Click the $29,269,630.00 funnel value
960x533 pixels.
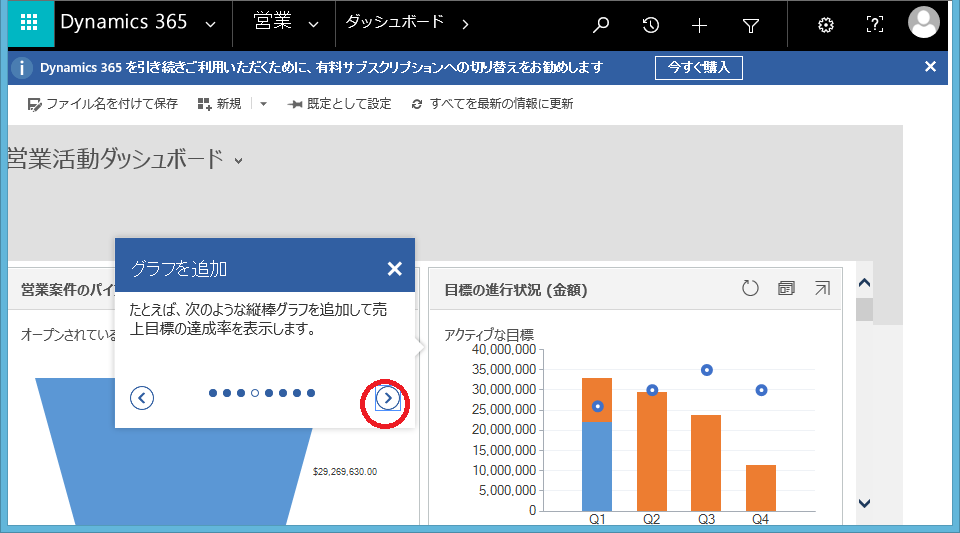point(345,472)
